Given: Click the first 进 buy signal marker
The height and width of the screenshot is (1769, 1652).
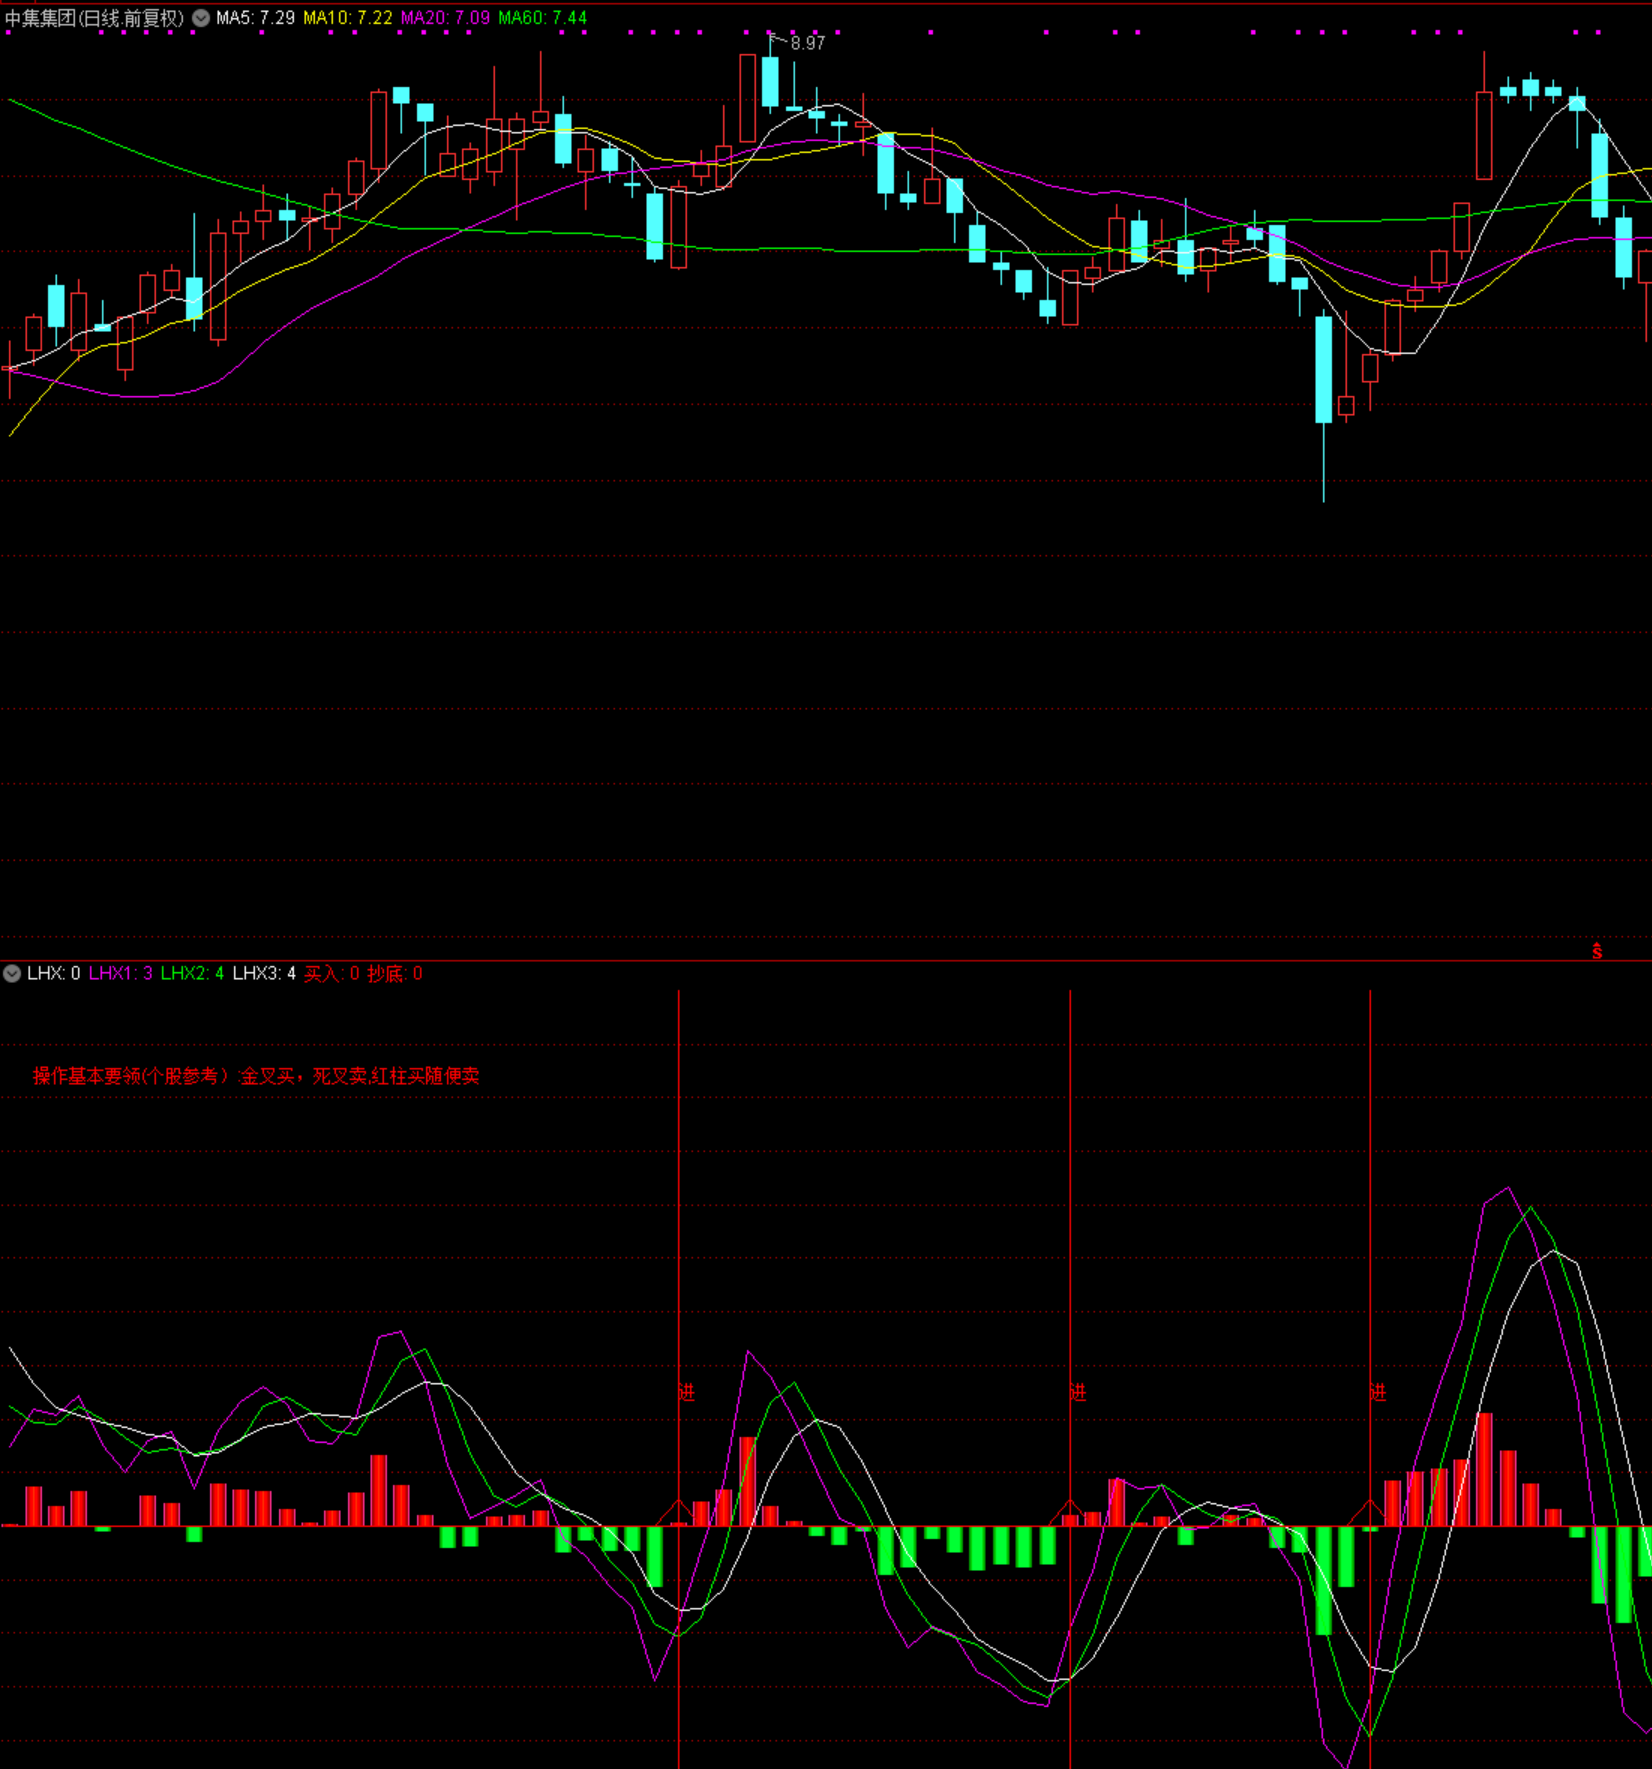Looking at the screenshot, I should pos(686,1392).
